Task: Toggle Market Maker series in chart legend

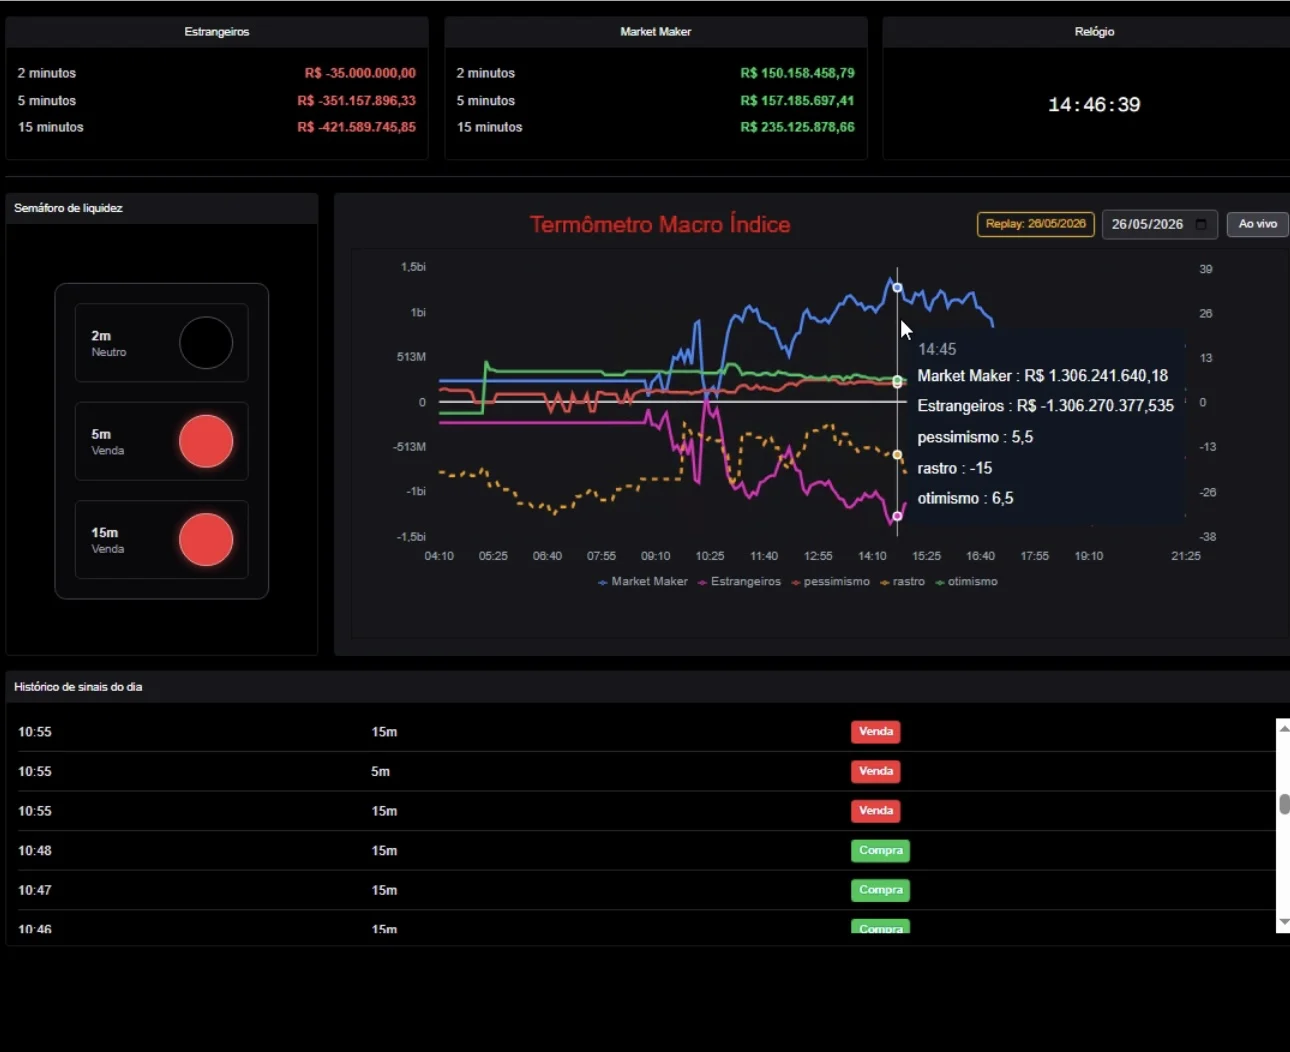Action: tap(643, 581)
